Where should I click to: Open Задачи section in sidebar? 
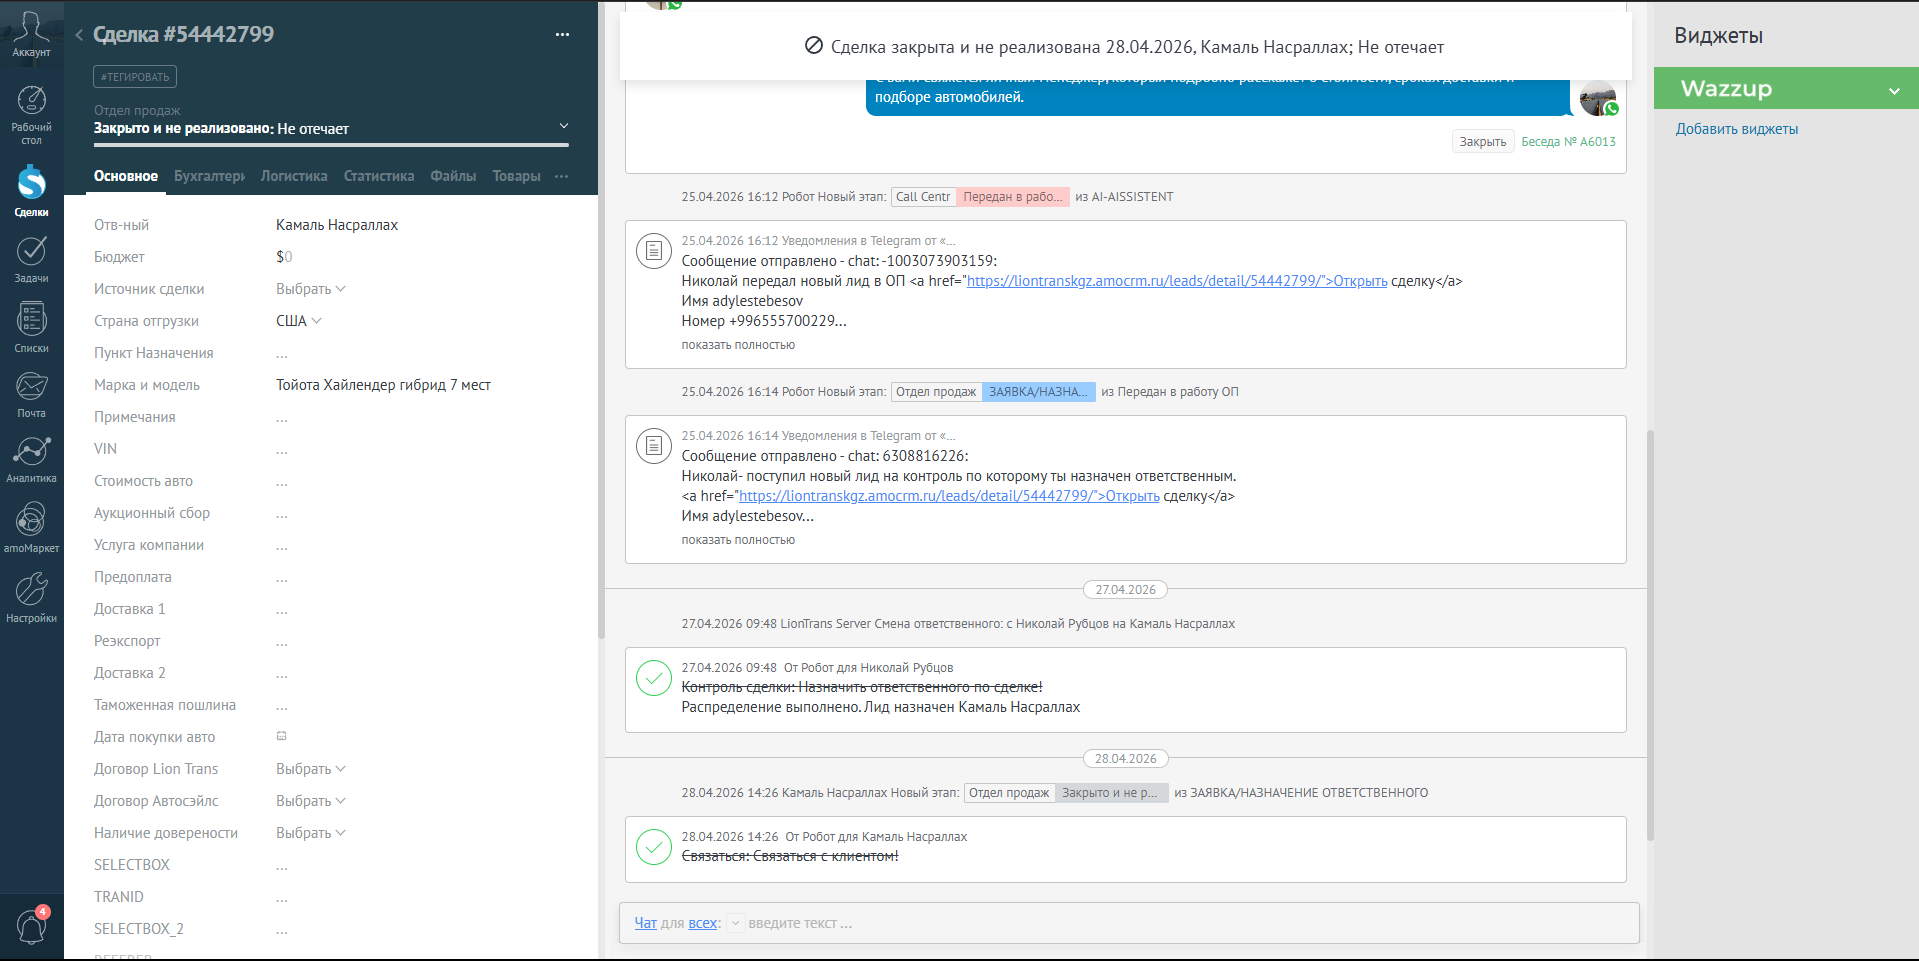[x=31, y=259]
